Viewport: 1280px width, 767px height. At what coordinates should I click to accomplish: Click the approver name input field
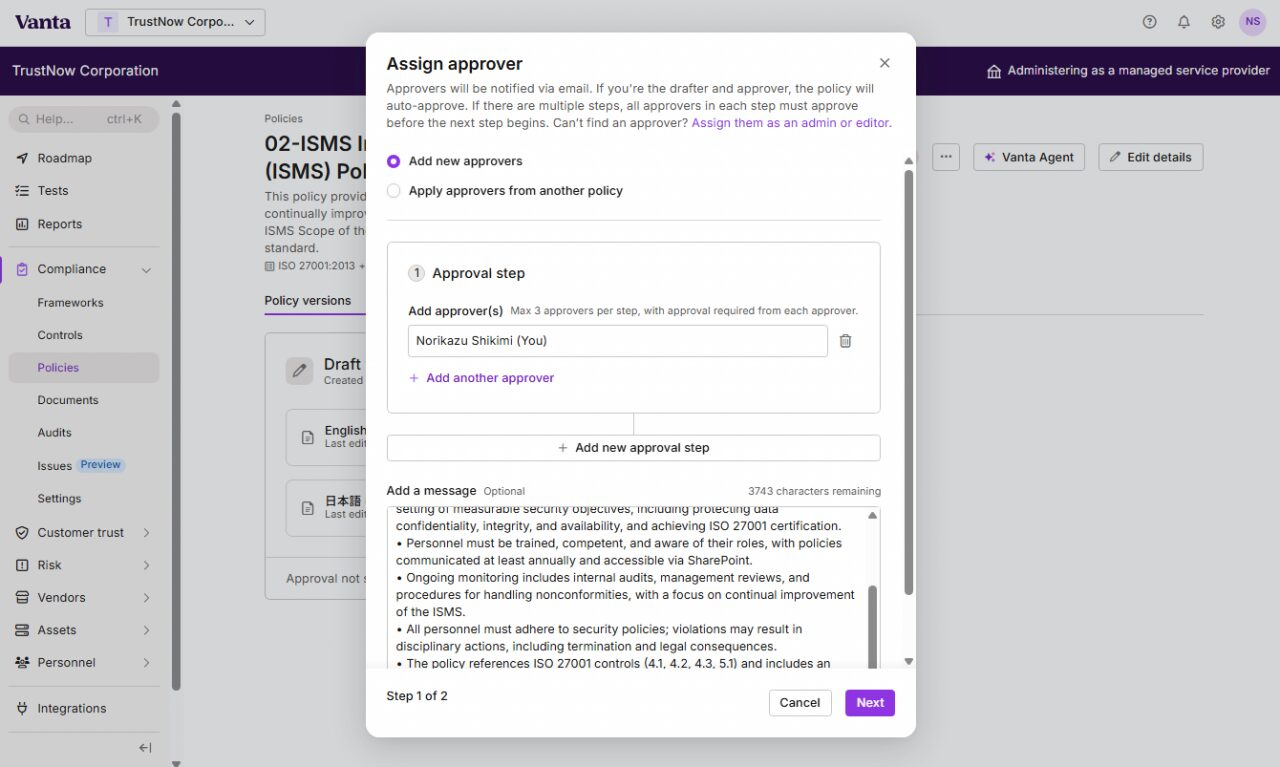[x=618, y=341]
